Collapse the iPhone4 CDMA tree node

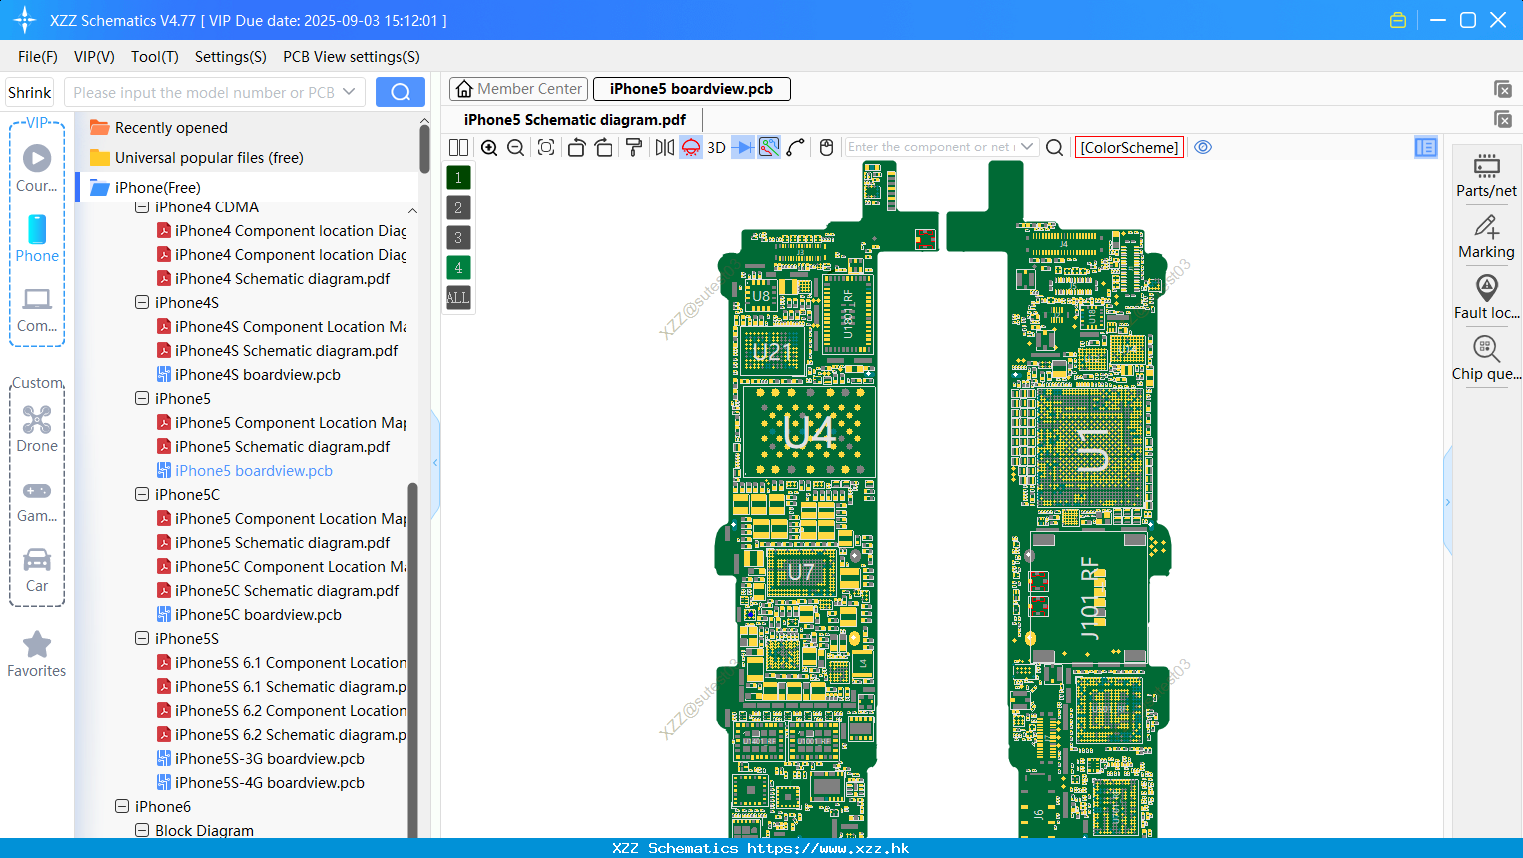142,207
